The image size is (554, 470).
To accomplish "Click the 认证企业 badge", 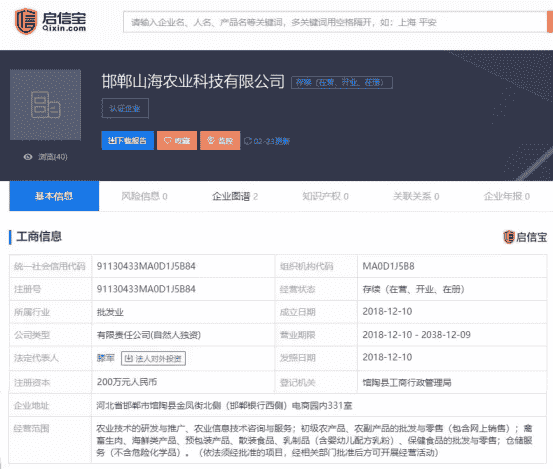I will point(125,108).
